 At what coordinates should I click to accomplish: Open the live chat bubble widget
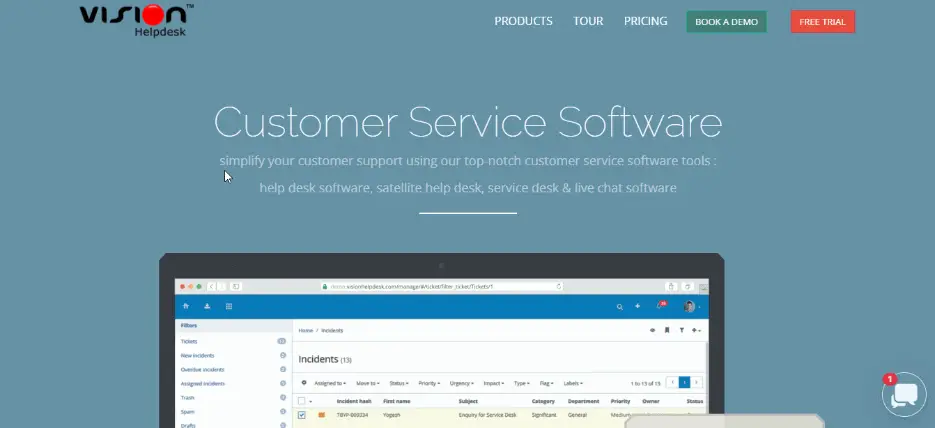click(904, 395)
